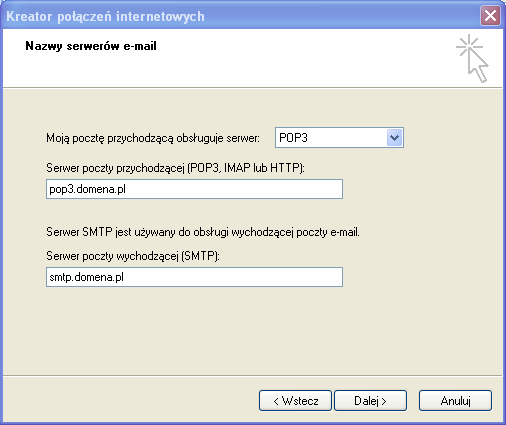Go back with the Wstecz button
506x425 pixels.
[x=295, y=401]
